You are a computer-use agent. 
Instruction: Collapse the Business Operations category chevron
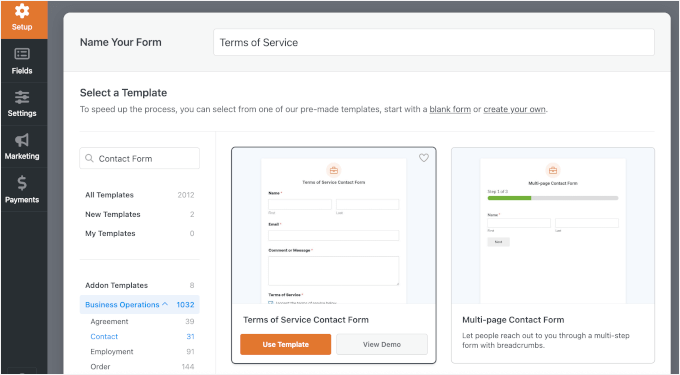(x=165, y=304)
